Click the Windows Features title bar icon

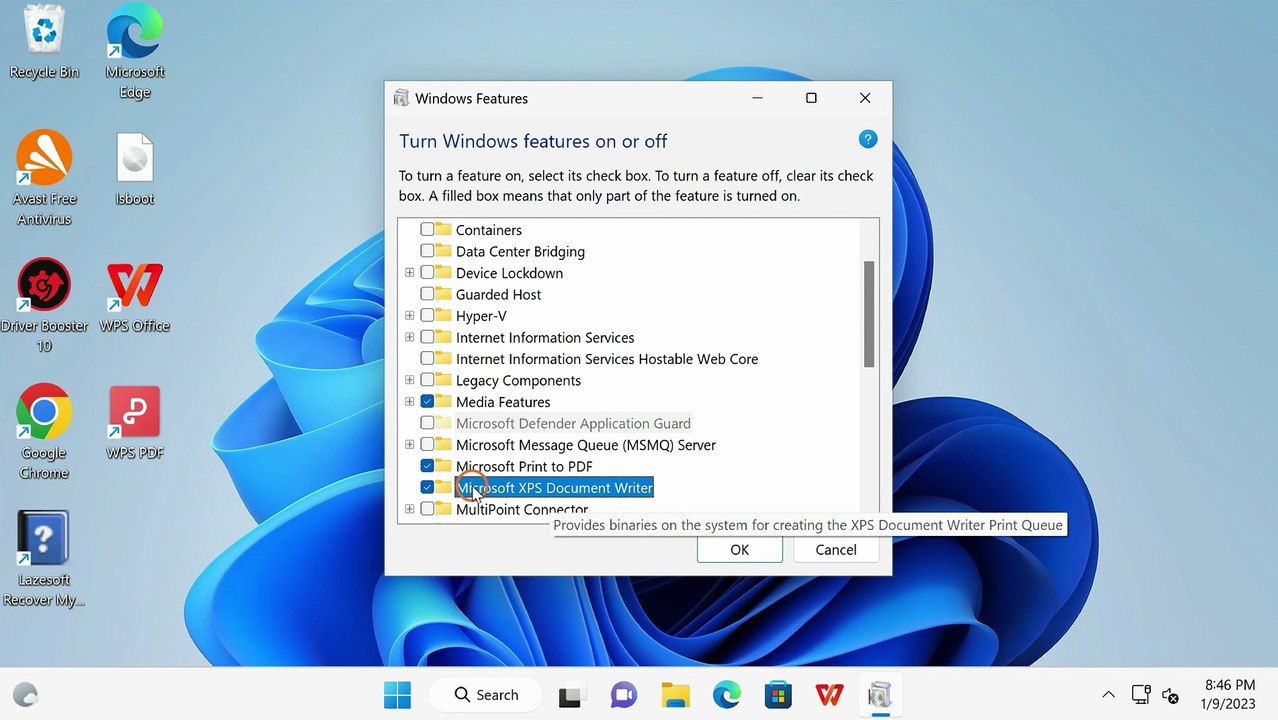pyautogui.click(x=401, y=98)
